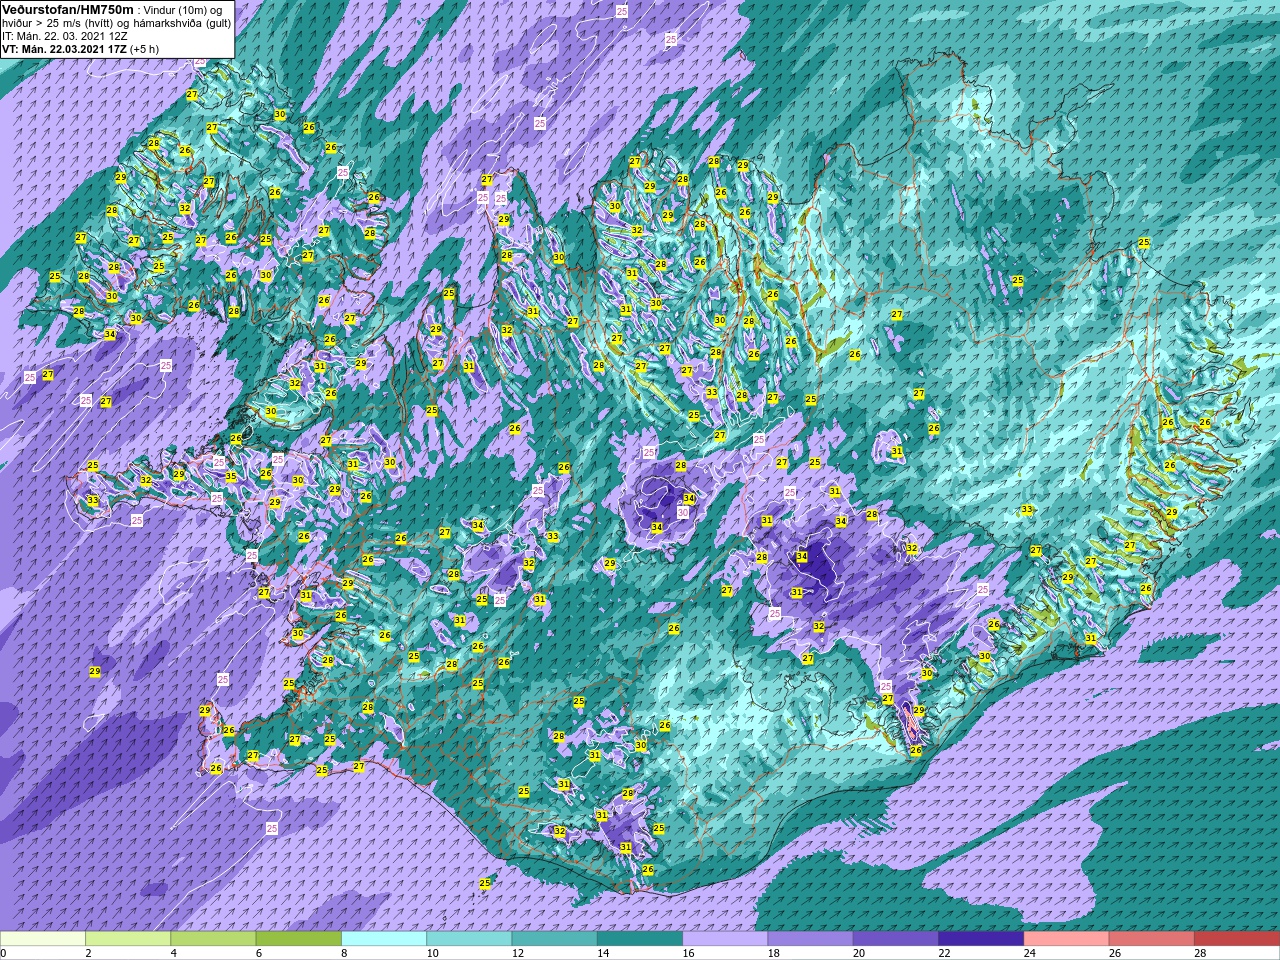Click the legend tick label "26"

click(1115, 953)
